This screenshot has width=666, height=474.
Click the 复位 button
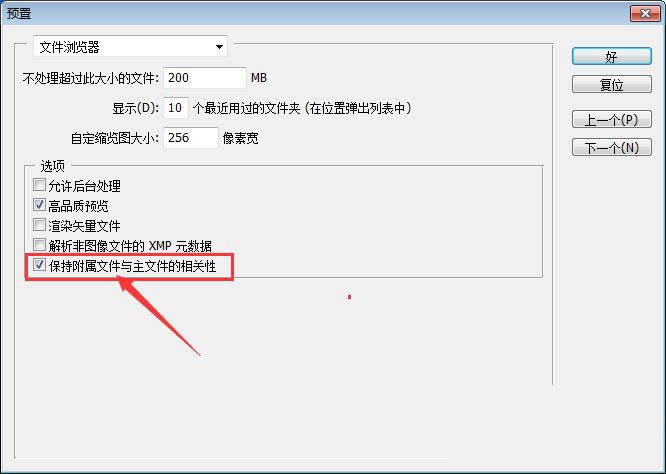pyautogui.click(x=612, y=85)
